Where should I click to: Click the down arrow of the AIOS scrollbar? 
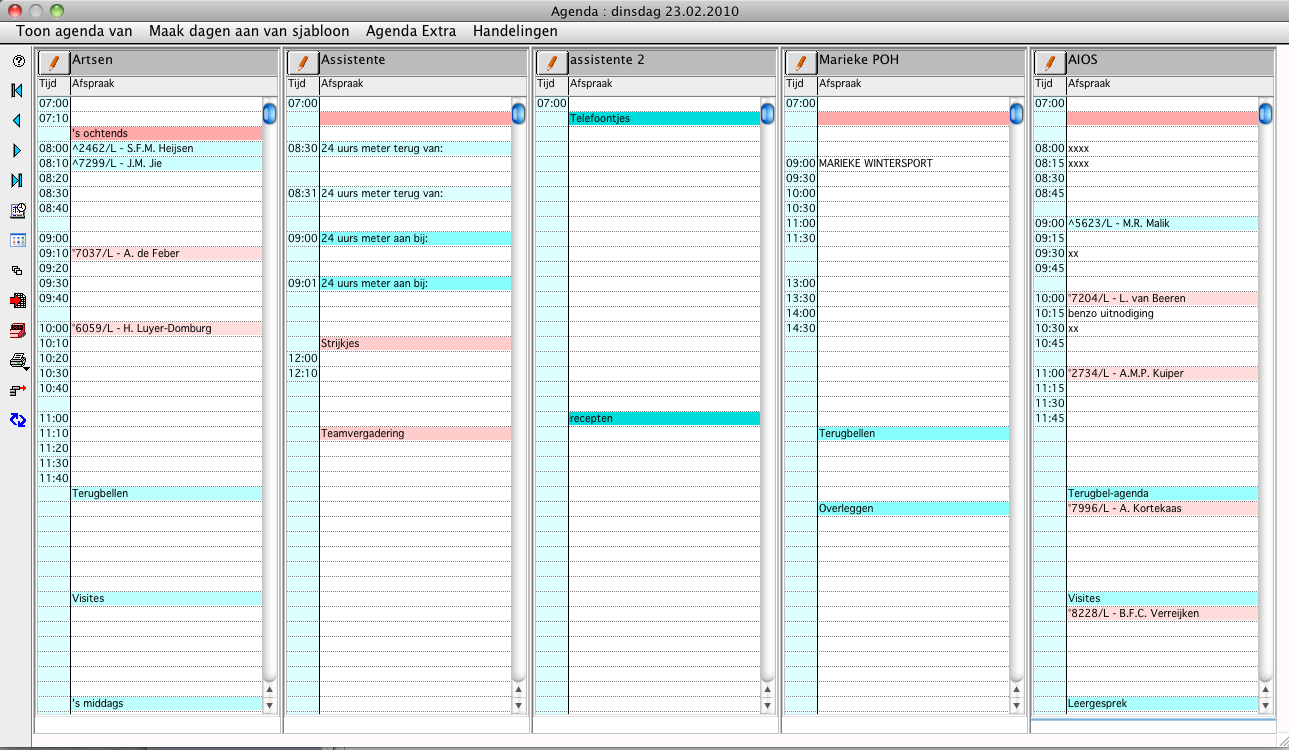click(1265, 705)
